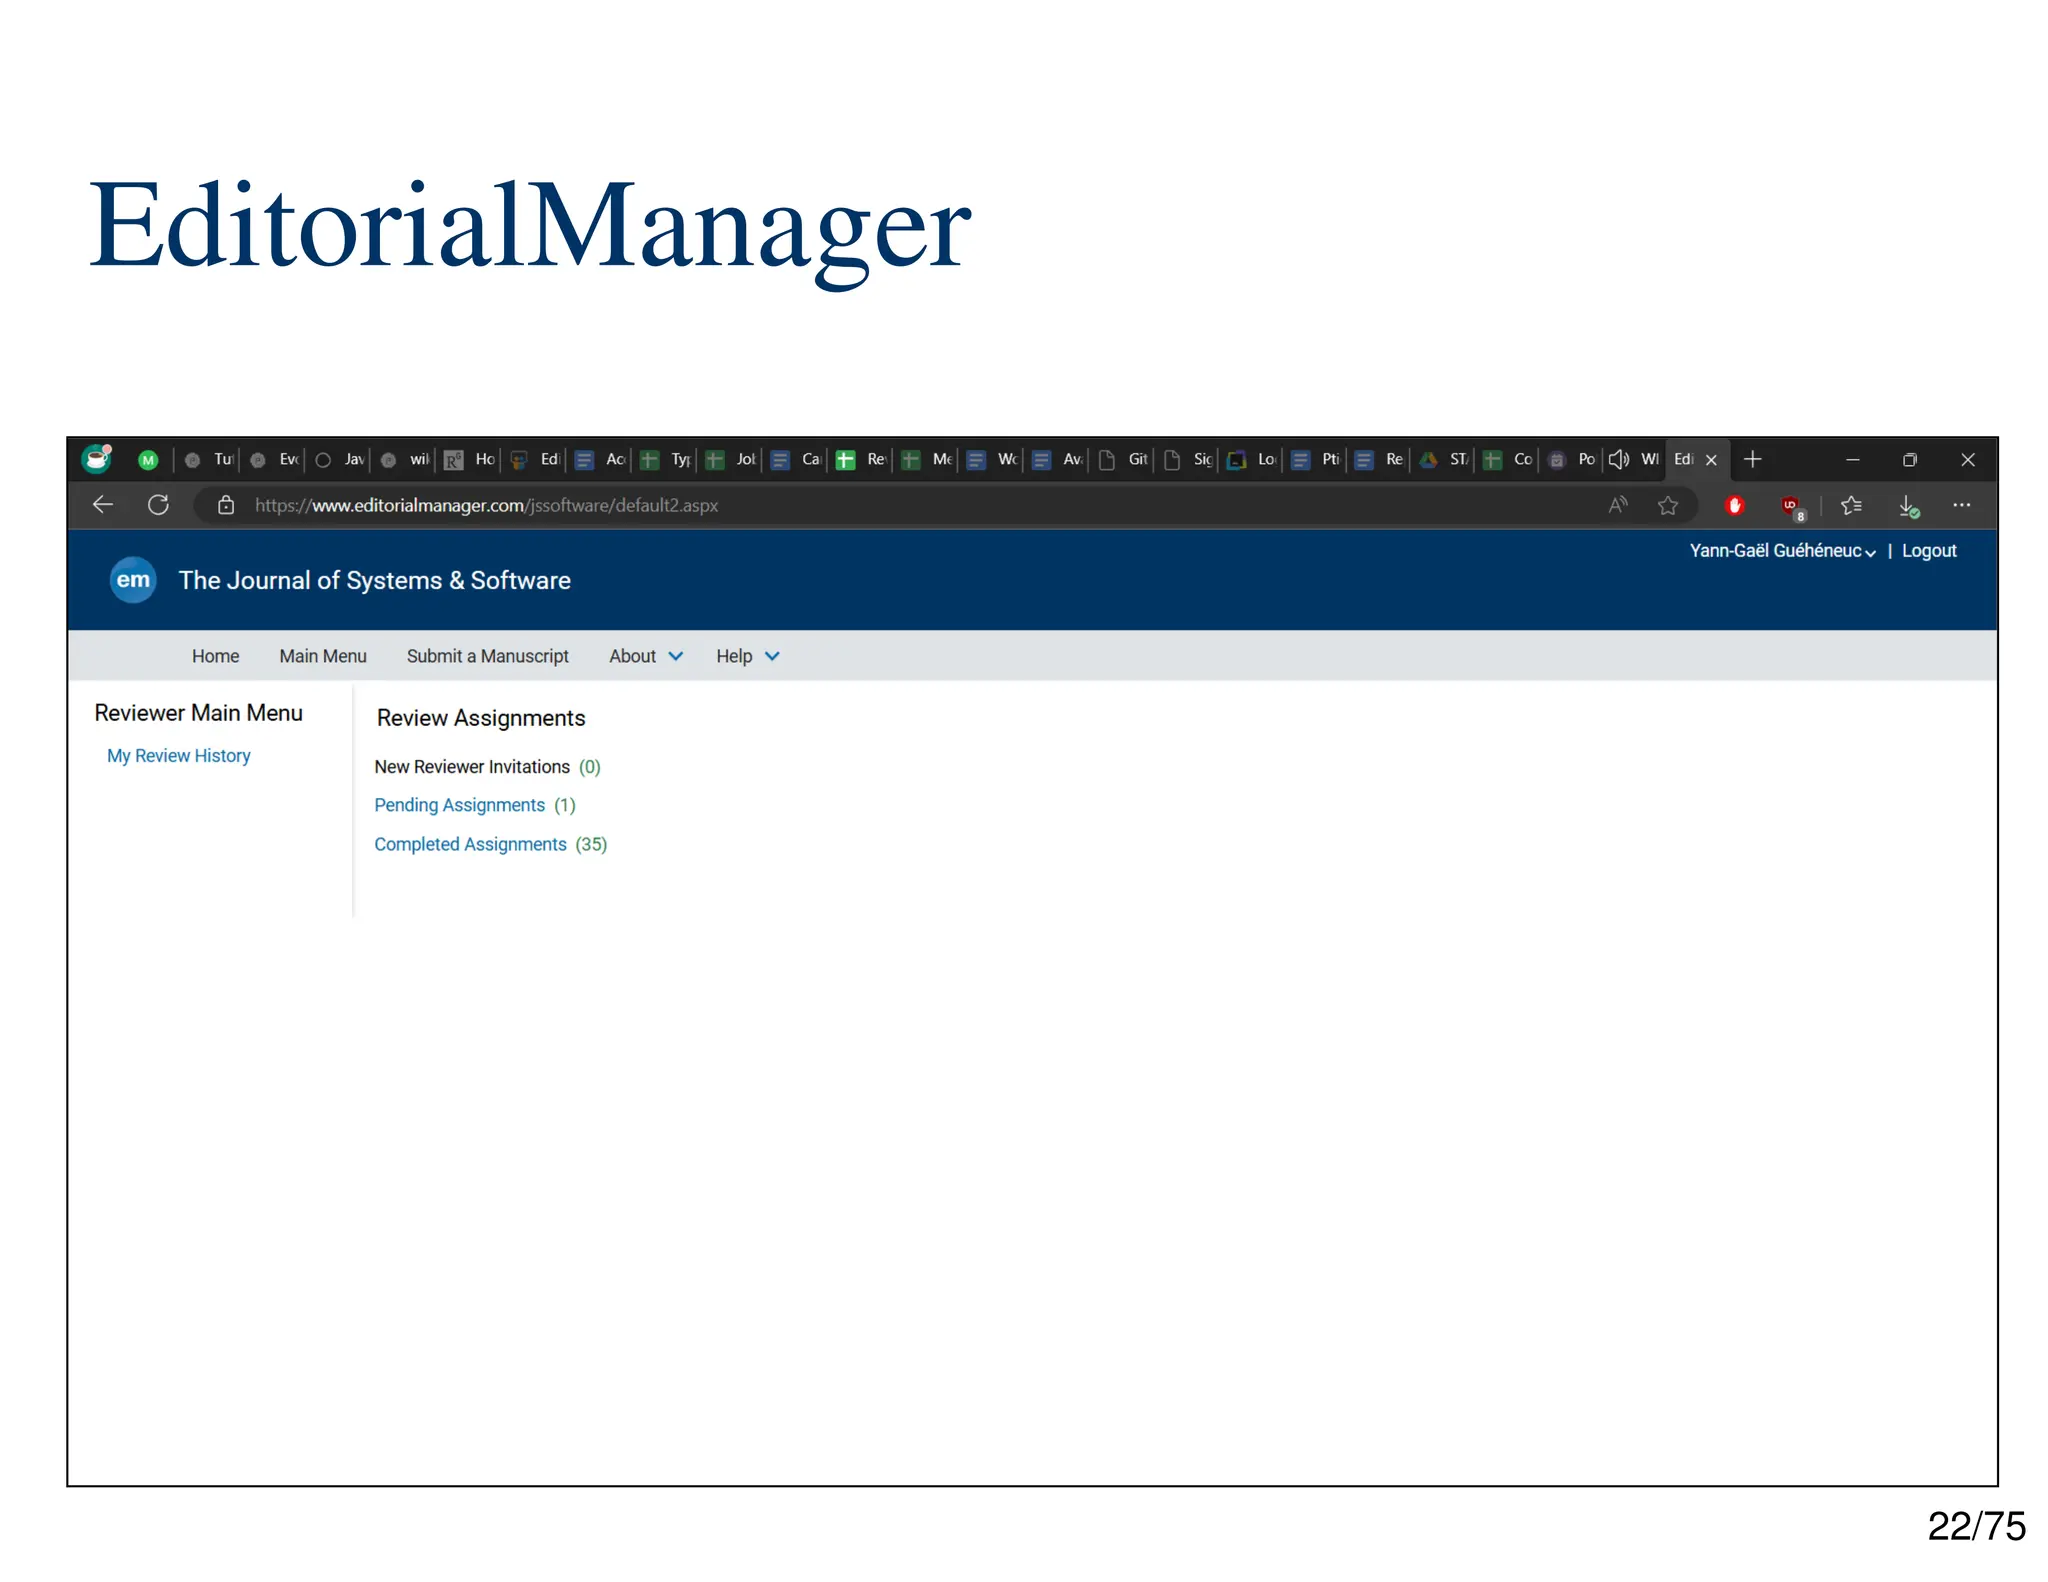Click the speaker icon on WI tab
This screenshot has width=2048, height=1582.
click(x=1618, y=459)
